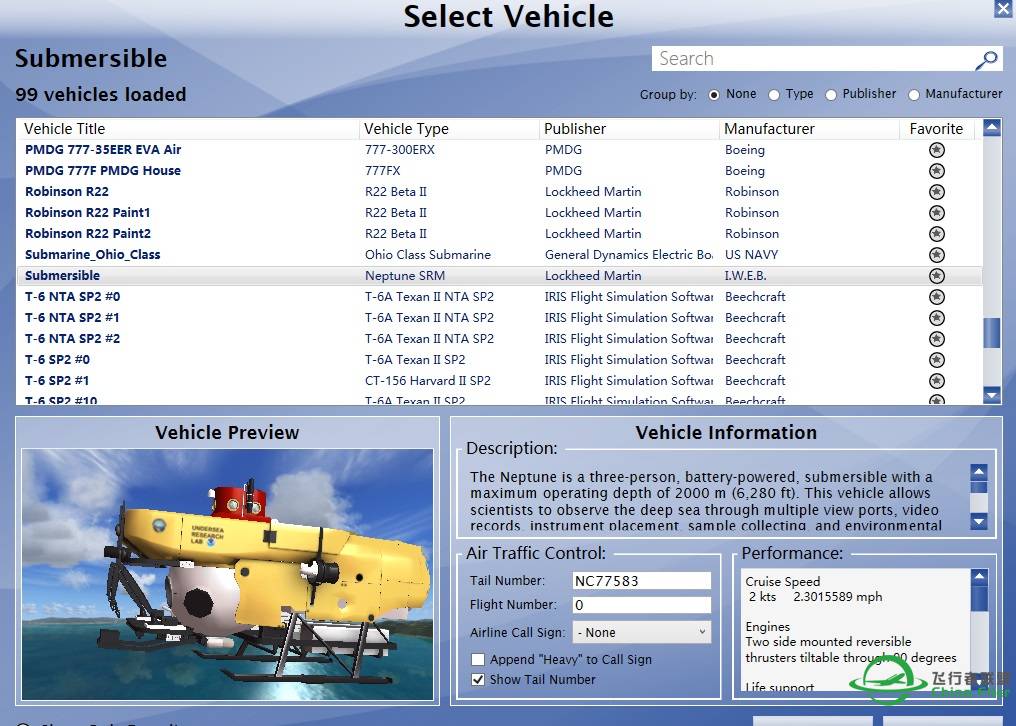Group vehicles by Manufacturer
The height and width of the screenshot is (726, 1016).
[914, 95]
